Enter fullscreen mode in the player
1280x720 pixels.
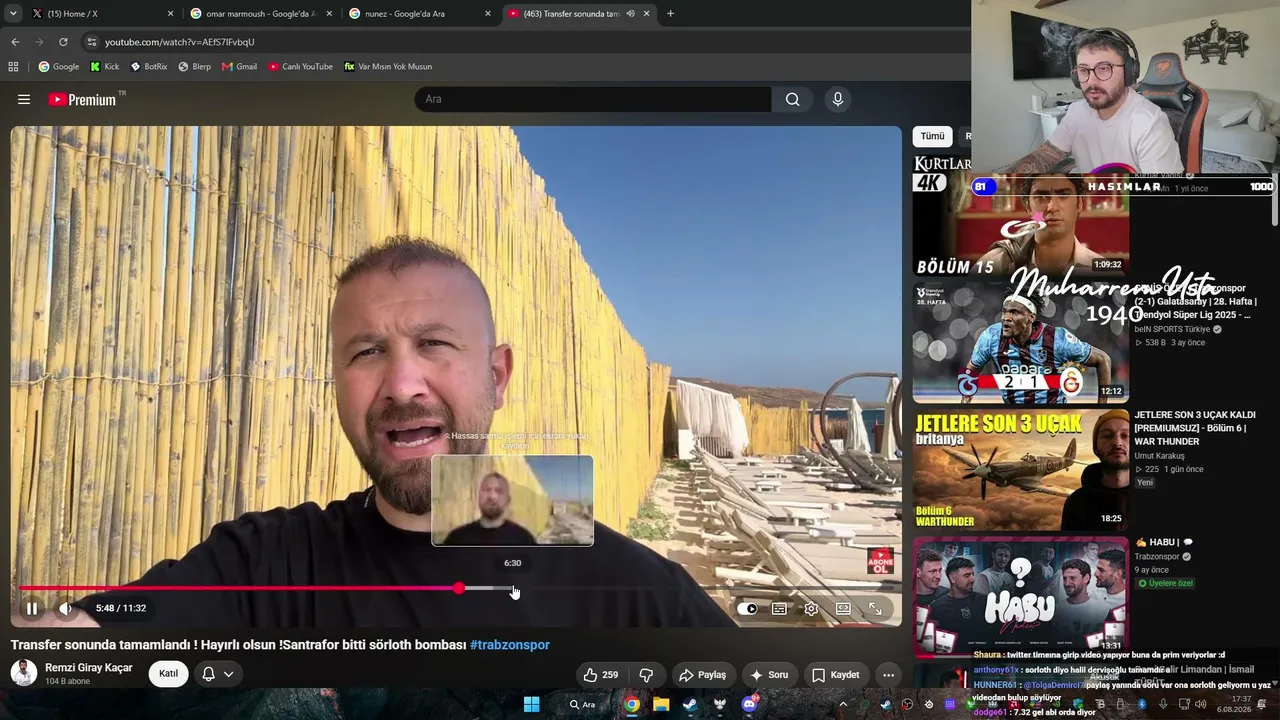point(875,608)
